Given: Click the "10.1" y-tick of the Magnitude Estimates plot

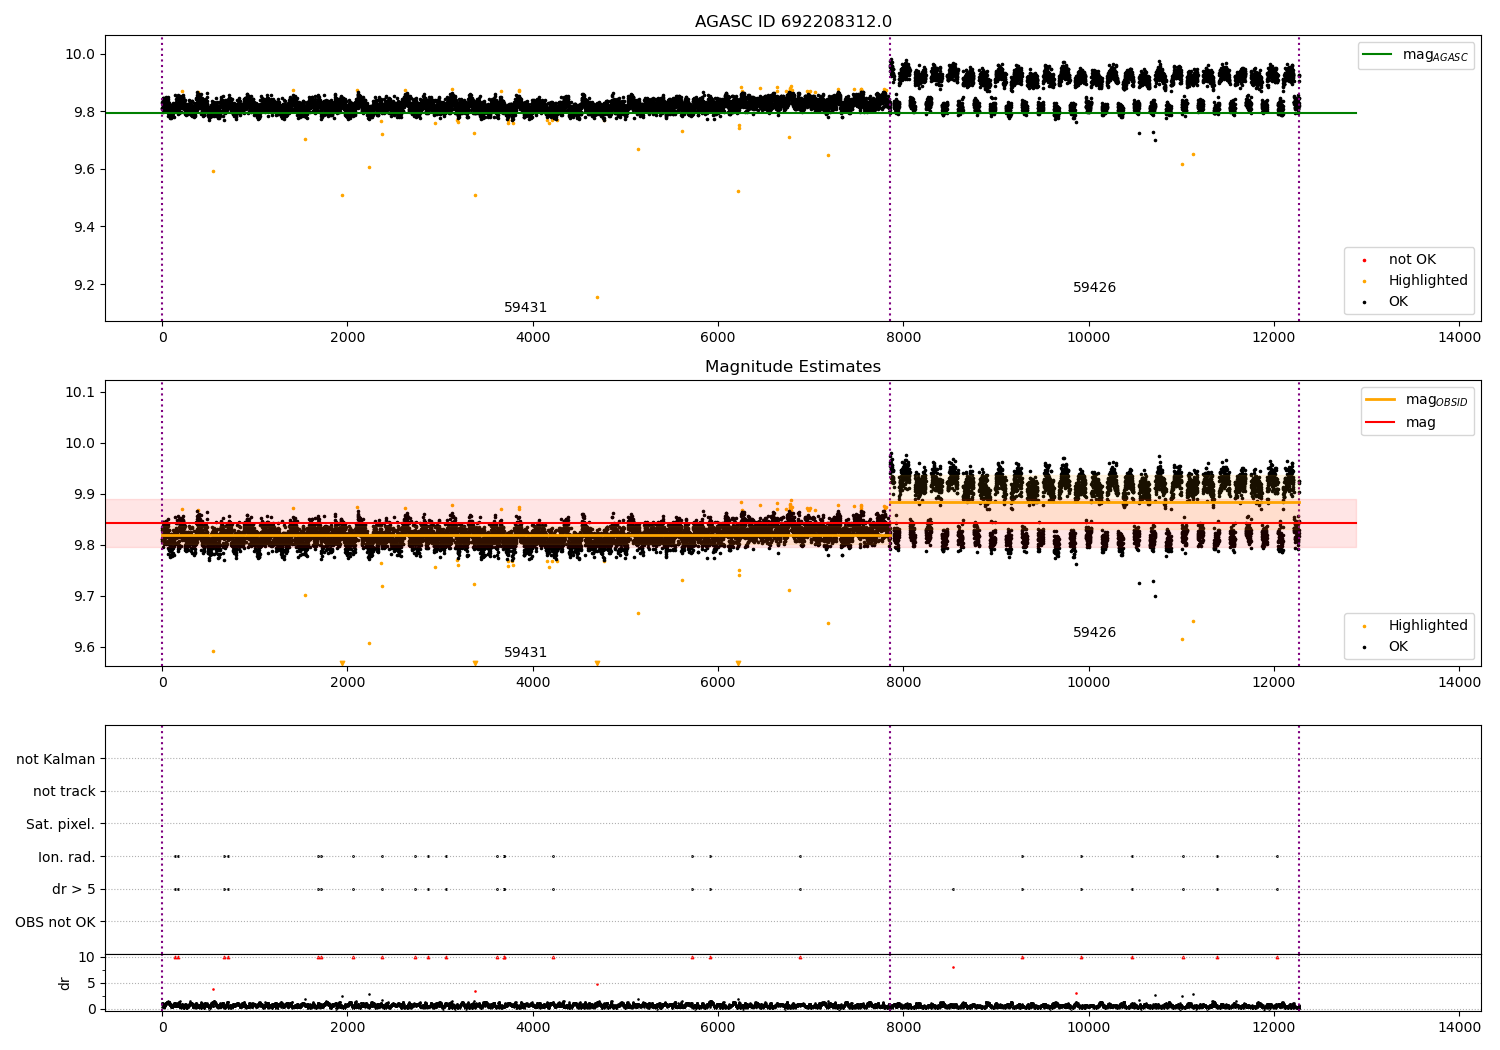Looking at the screenshot, I should 79,392.
